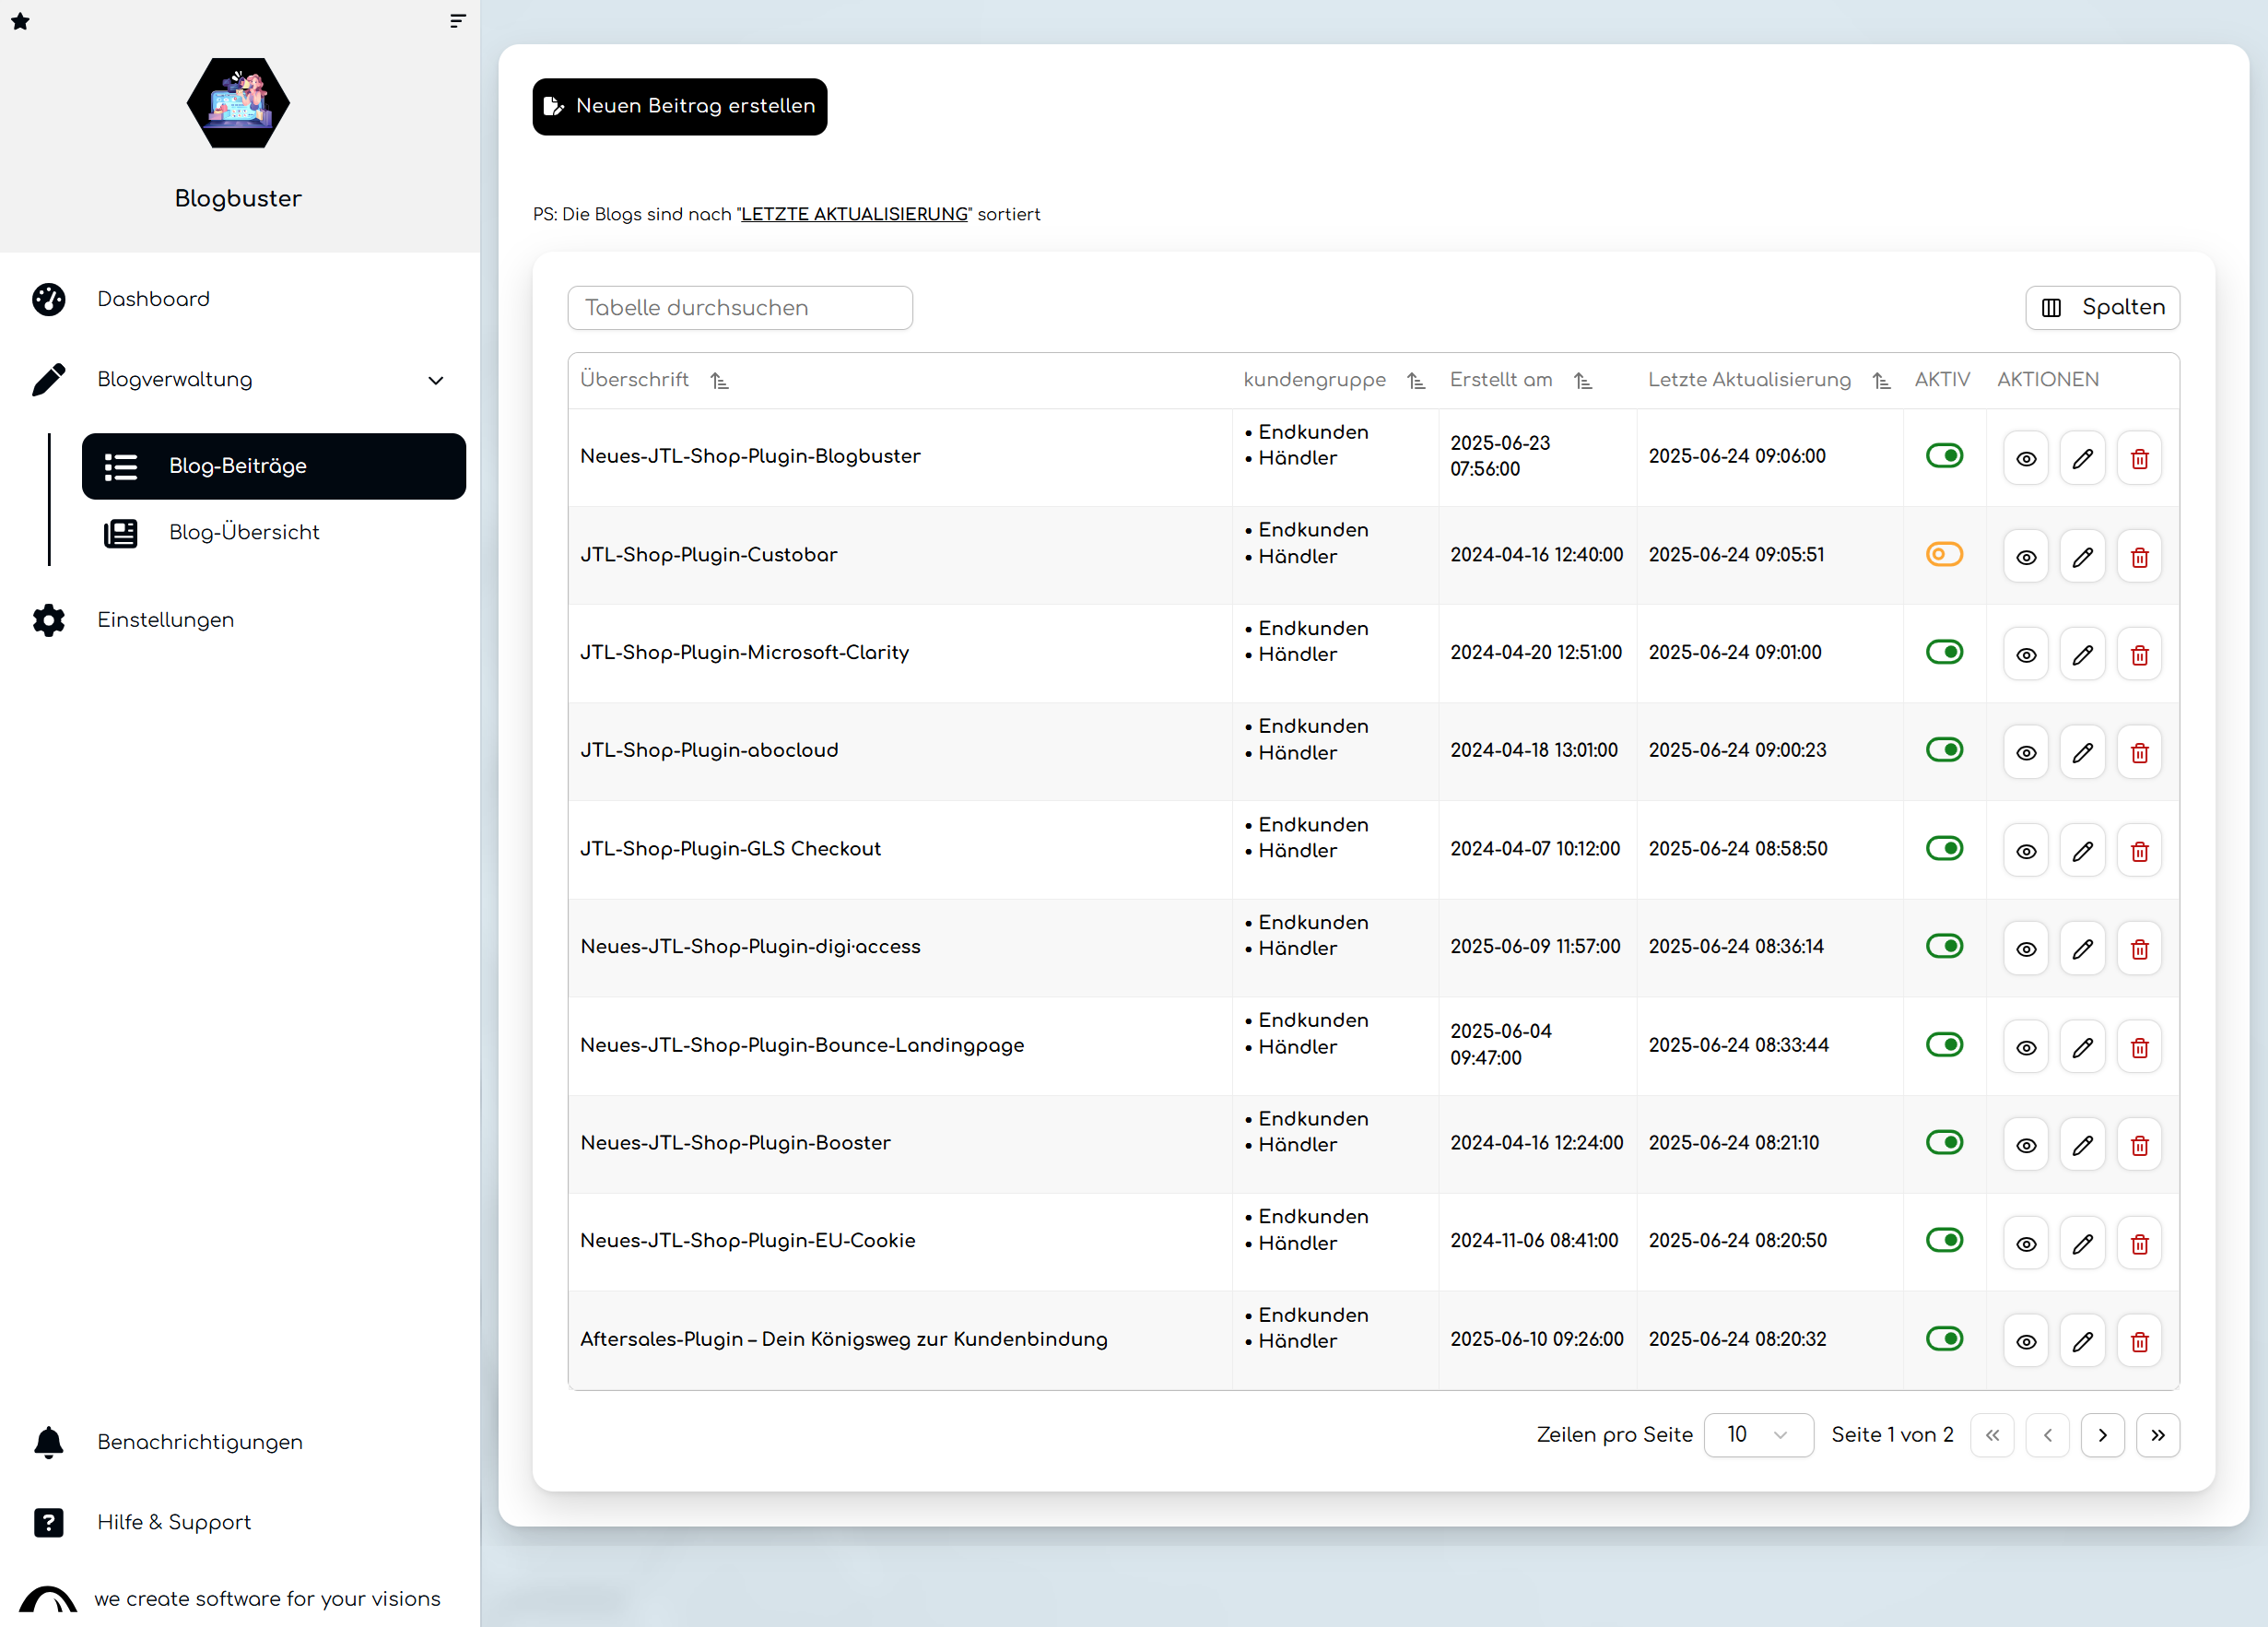The image size is (2268, 1627).
Task: Go to Einstellungen in sidebar
Action: [x=165, y=620]
